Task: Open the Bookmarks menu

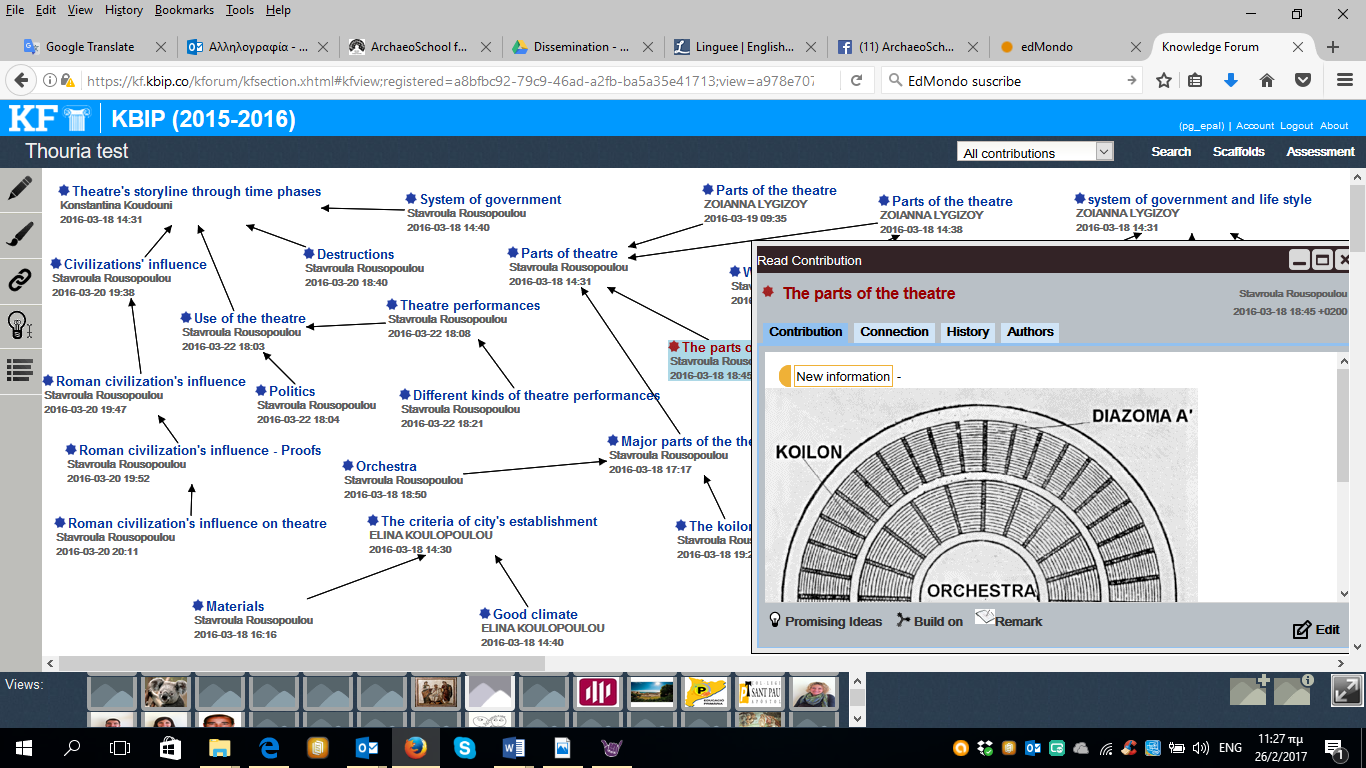Action: (x=185, y=10)
